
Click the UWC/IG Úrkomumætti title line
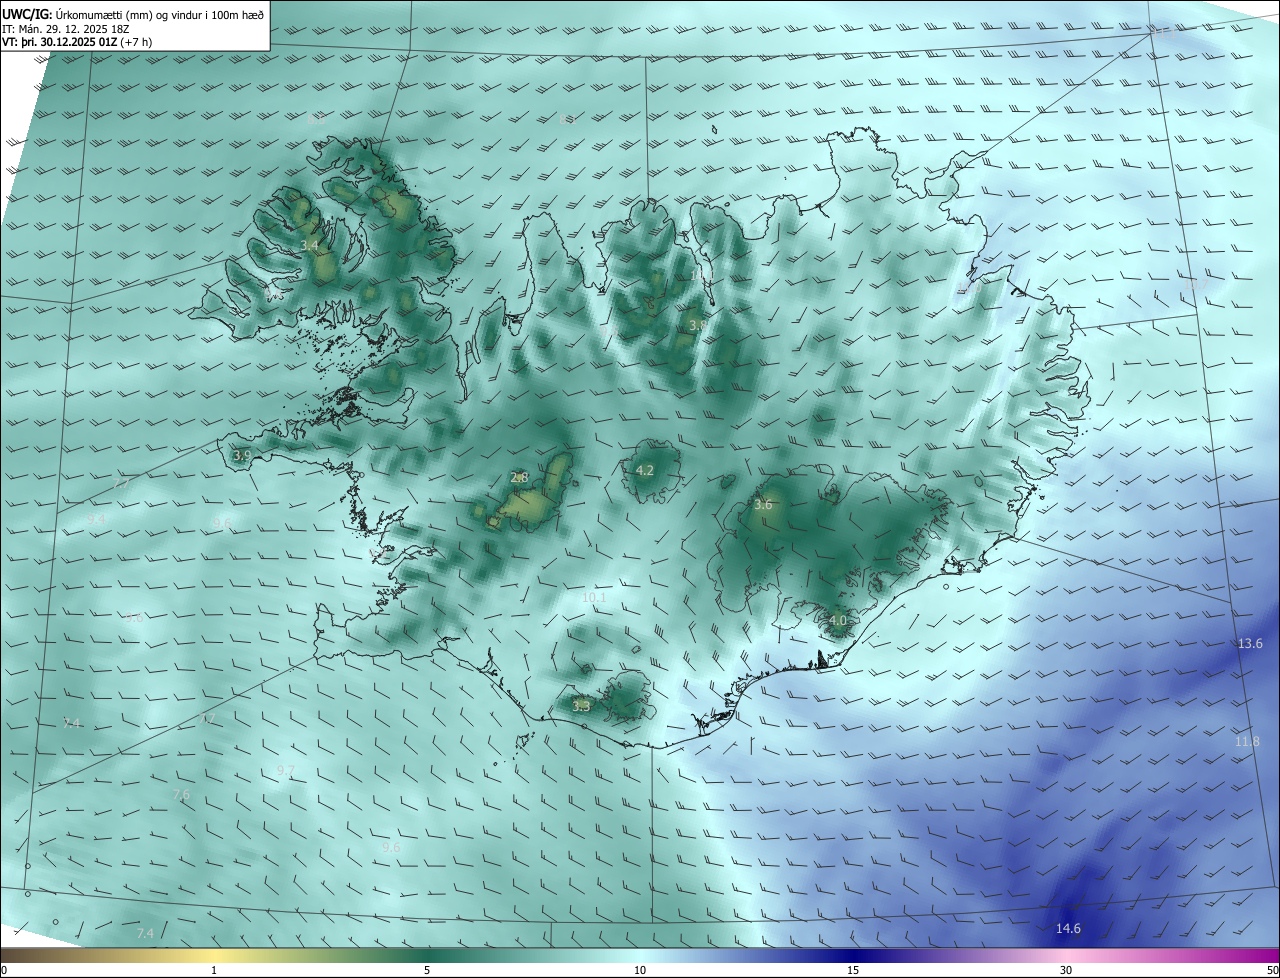(x=133, y=14)
